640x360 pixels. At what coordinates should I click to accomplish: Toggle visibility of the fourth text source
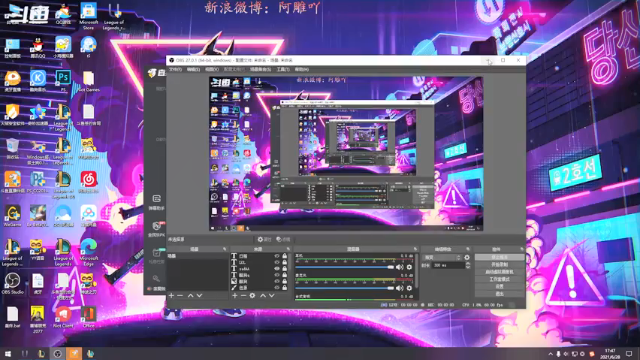click(277, 275)
